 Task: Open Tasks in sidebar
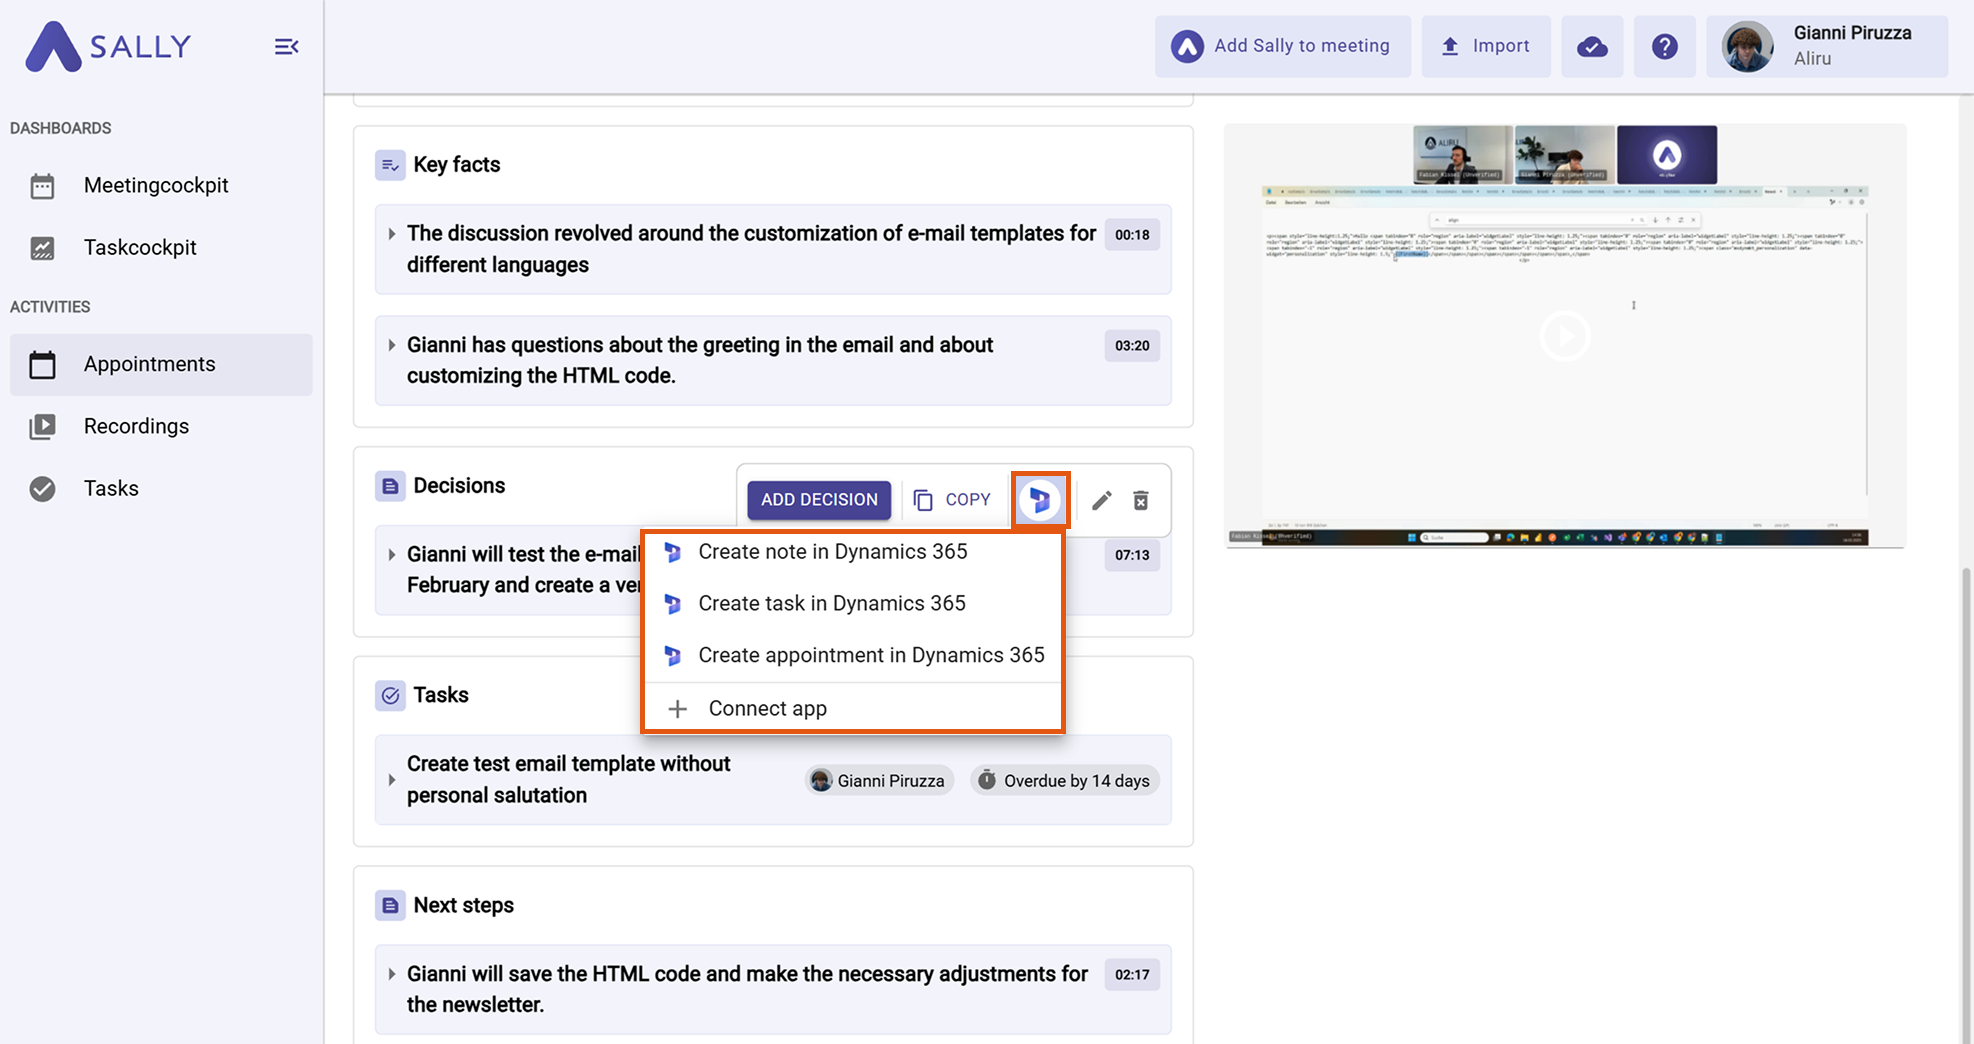click(161, 488)
